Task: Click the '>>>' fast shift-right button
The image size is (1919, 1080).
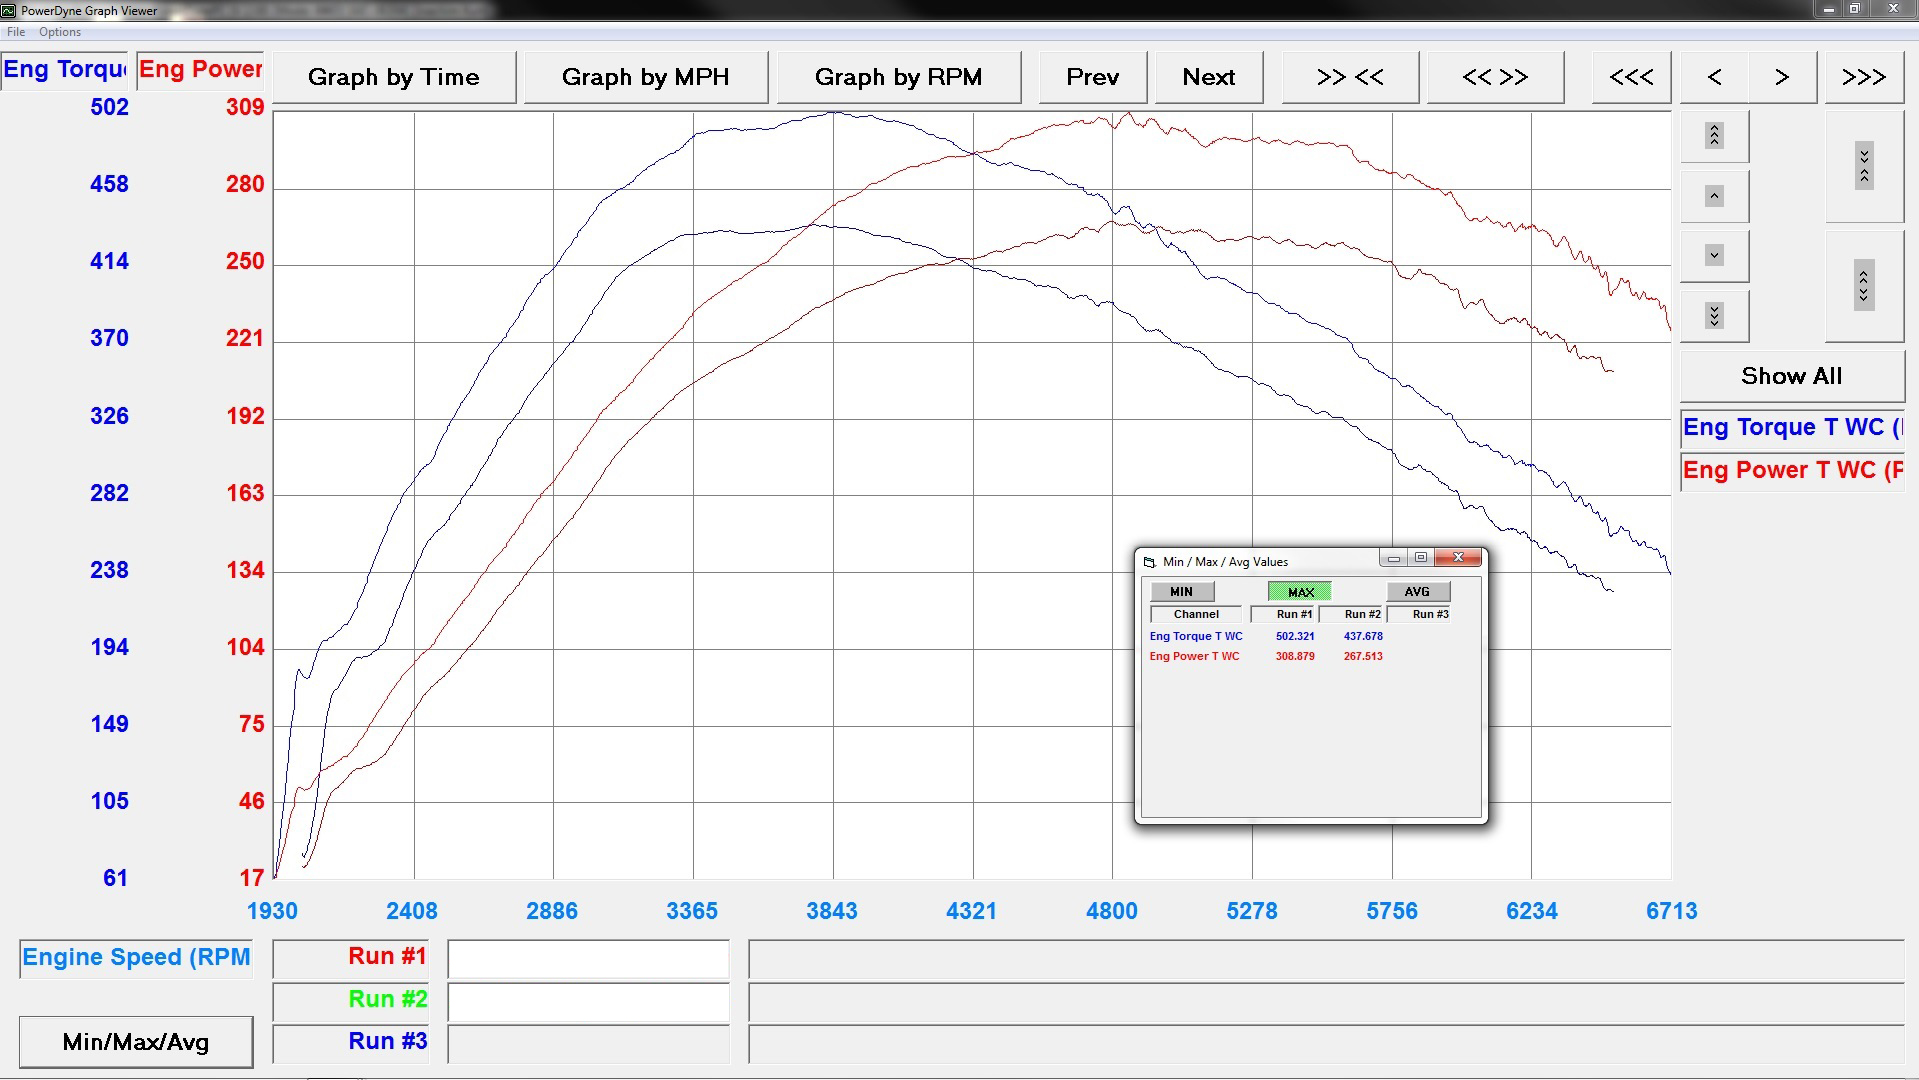Action: [x=1863, y=77]
